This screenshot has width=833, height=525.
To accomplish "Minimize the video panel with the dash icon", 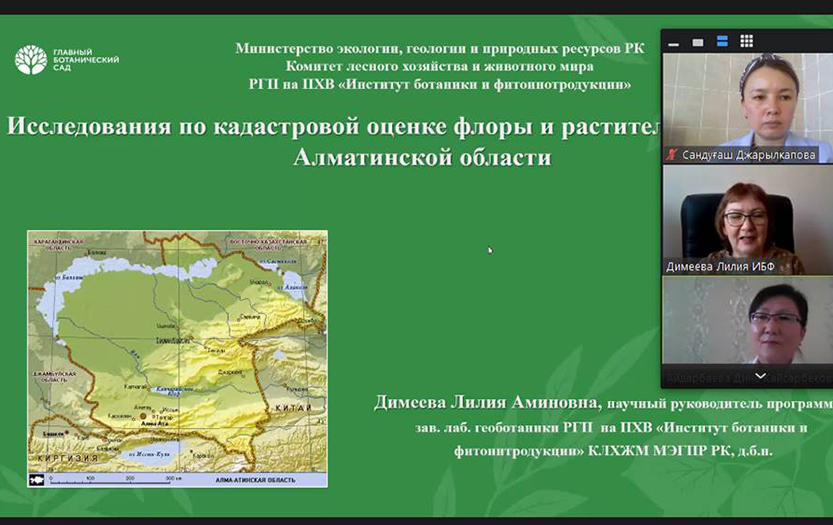I will click(x=674, y=42).
